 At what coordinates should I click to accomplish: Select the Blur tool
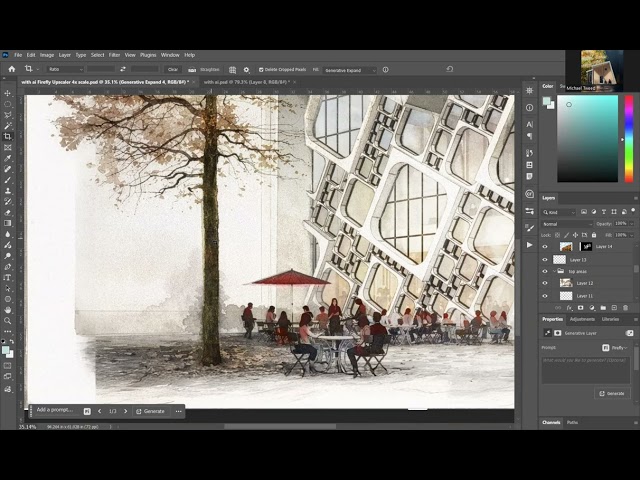click(x=7, y=234)
